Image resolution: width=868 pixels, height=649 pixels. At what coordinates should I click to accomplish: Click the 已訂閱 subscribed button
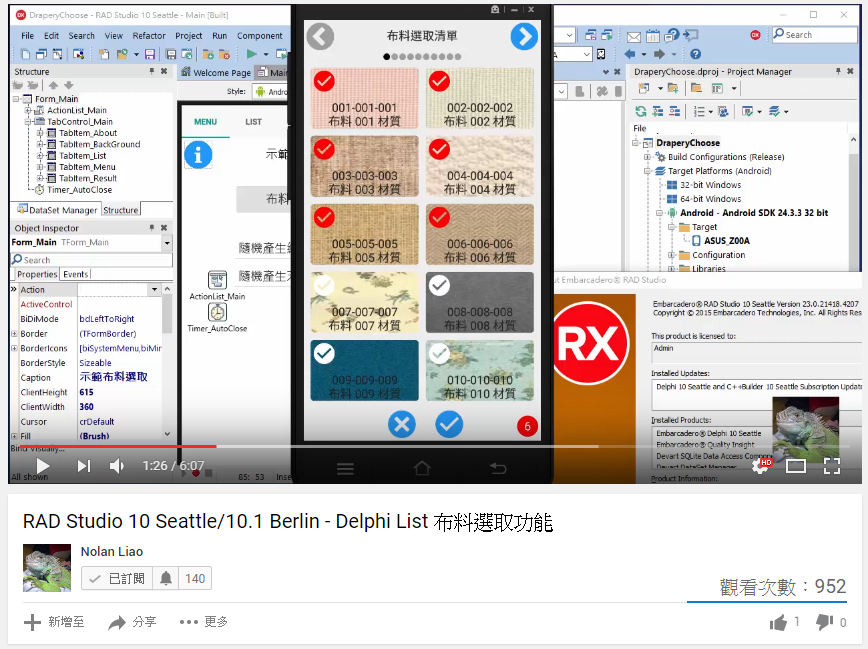[x=117, y=579]
